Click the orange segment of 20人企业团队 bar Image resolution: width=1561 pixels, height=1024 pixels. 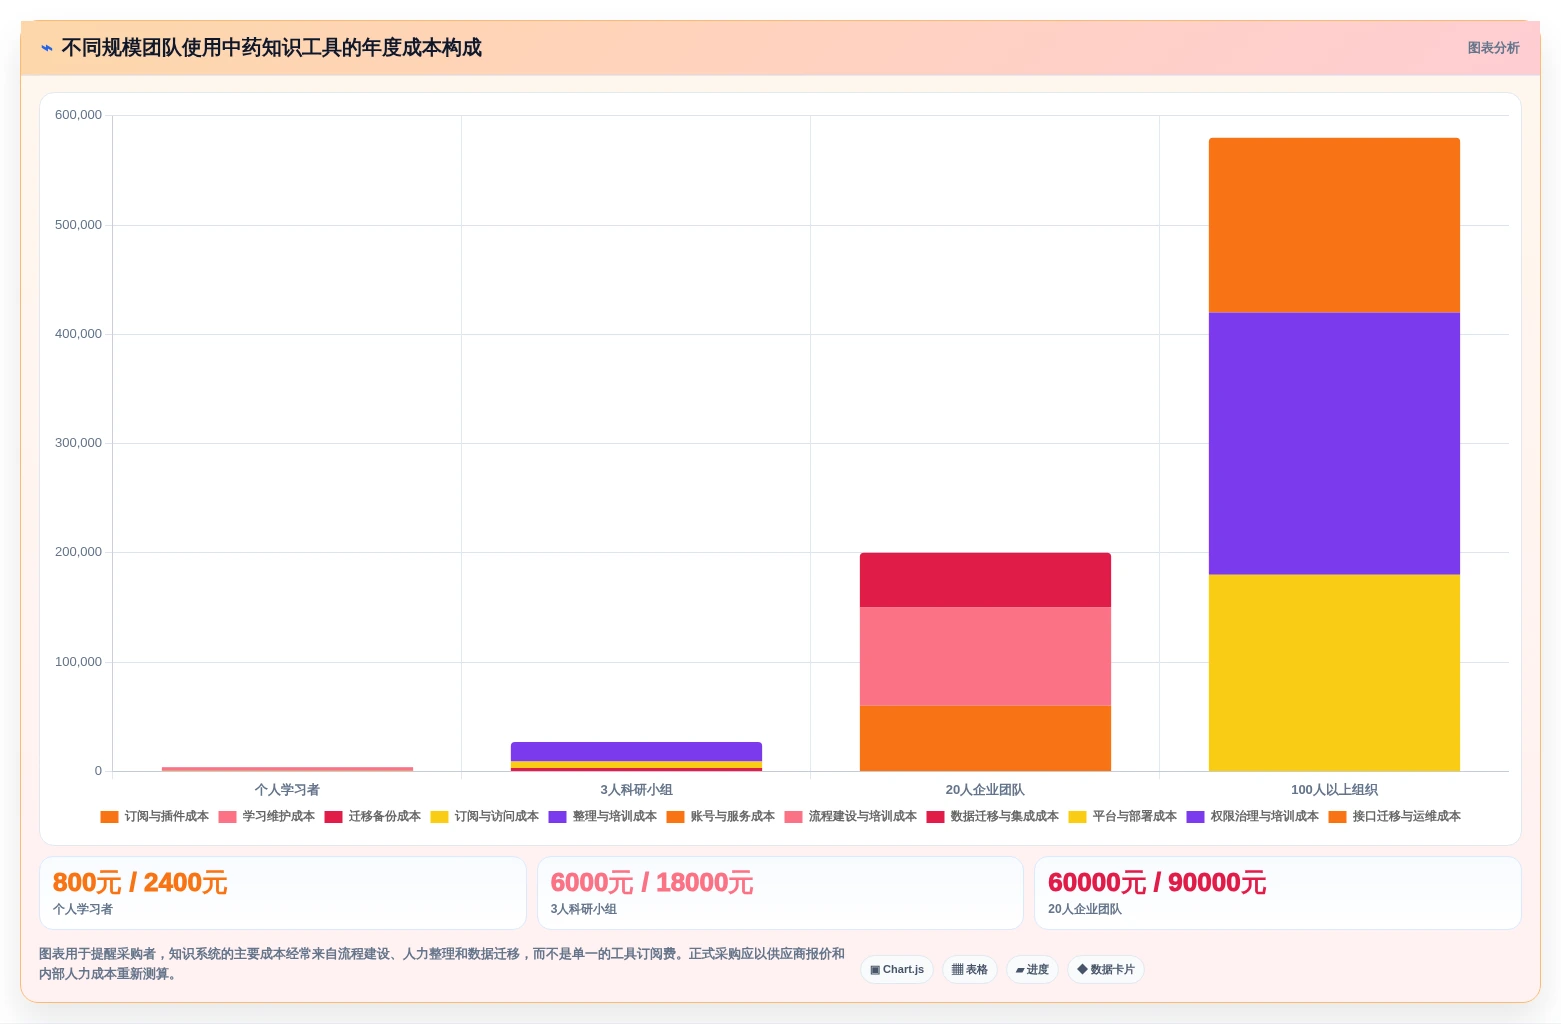pos(985,738)
